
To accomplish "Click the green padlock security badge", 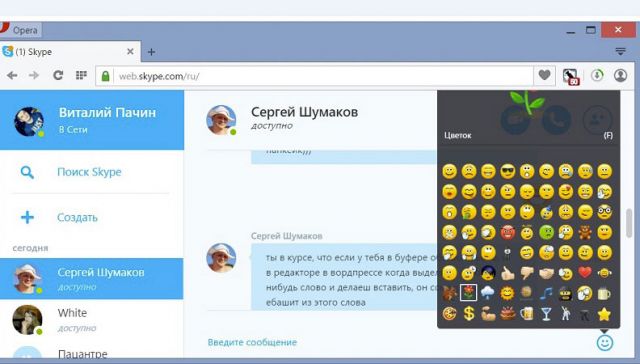I will 105,76.
